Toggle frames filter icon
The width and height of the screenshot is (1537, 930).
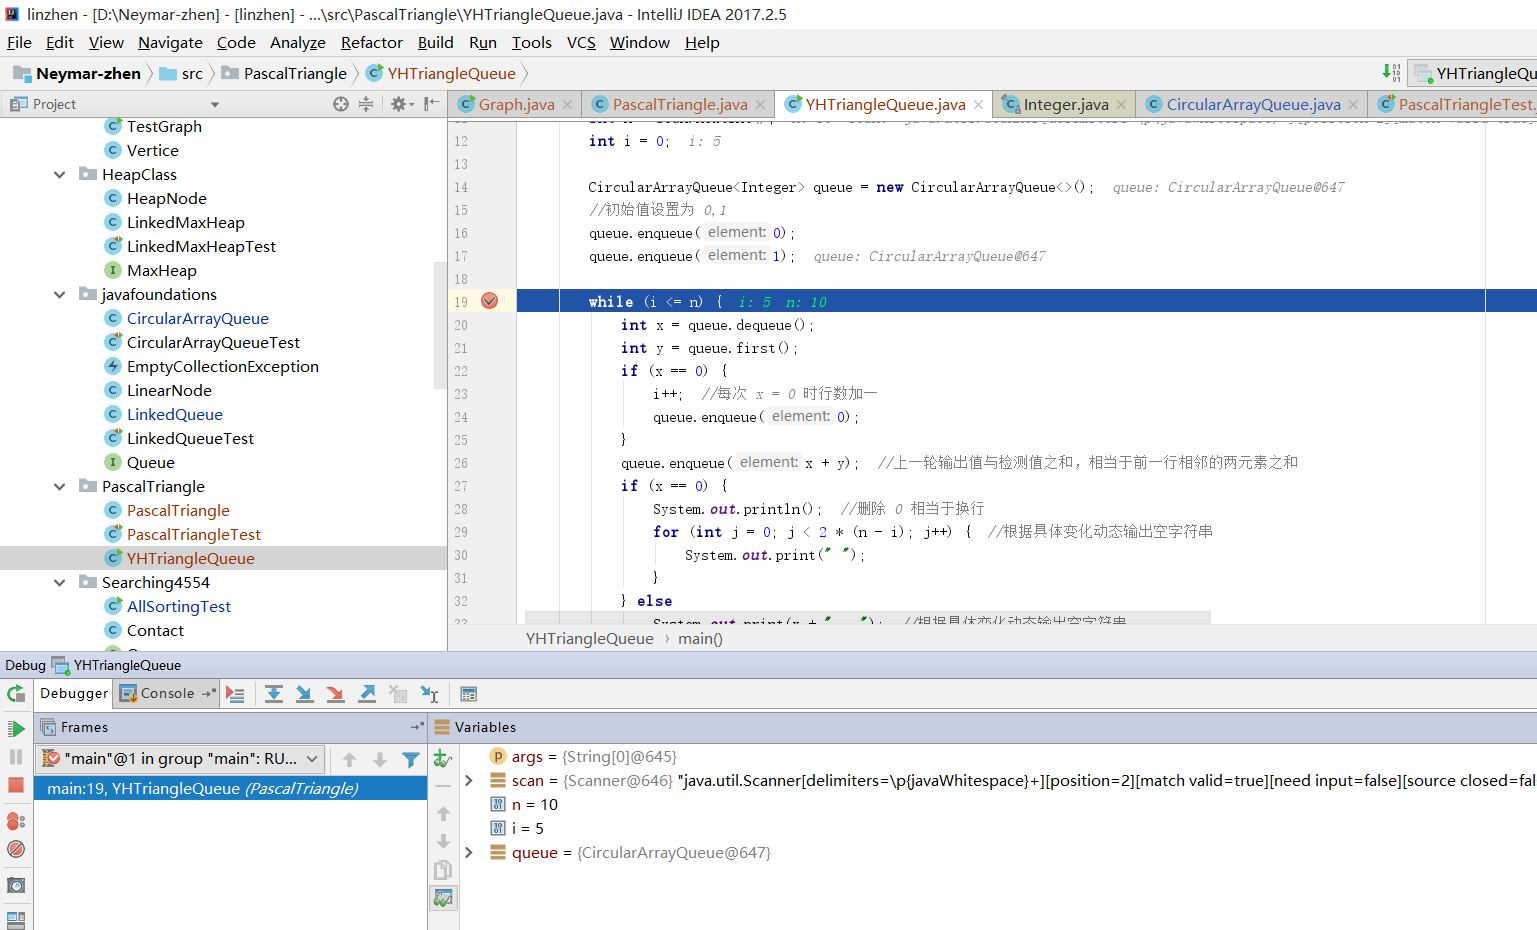pyautogui.click(x=410, y=760)
